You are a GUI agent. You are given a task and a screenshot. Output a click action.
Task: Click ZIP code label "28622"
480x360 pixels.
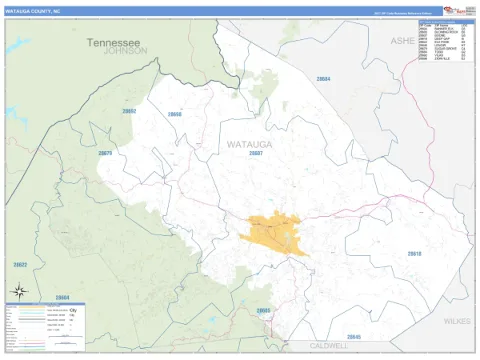point(20,265)
